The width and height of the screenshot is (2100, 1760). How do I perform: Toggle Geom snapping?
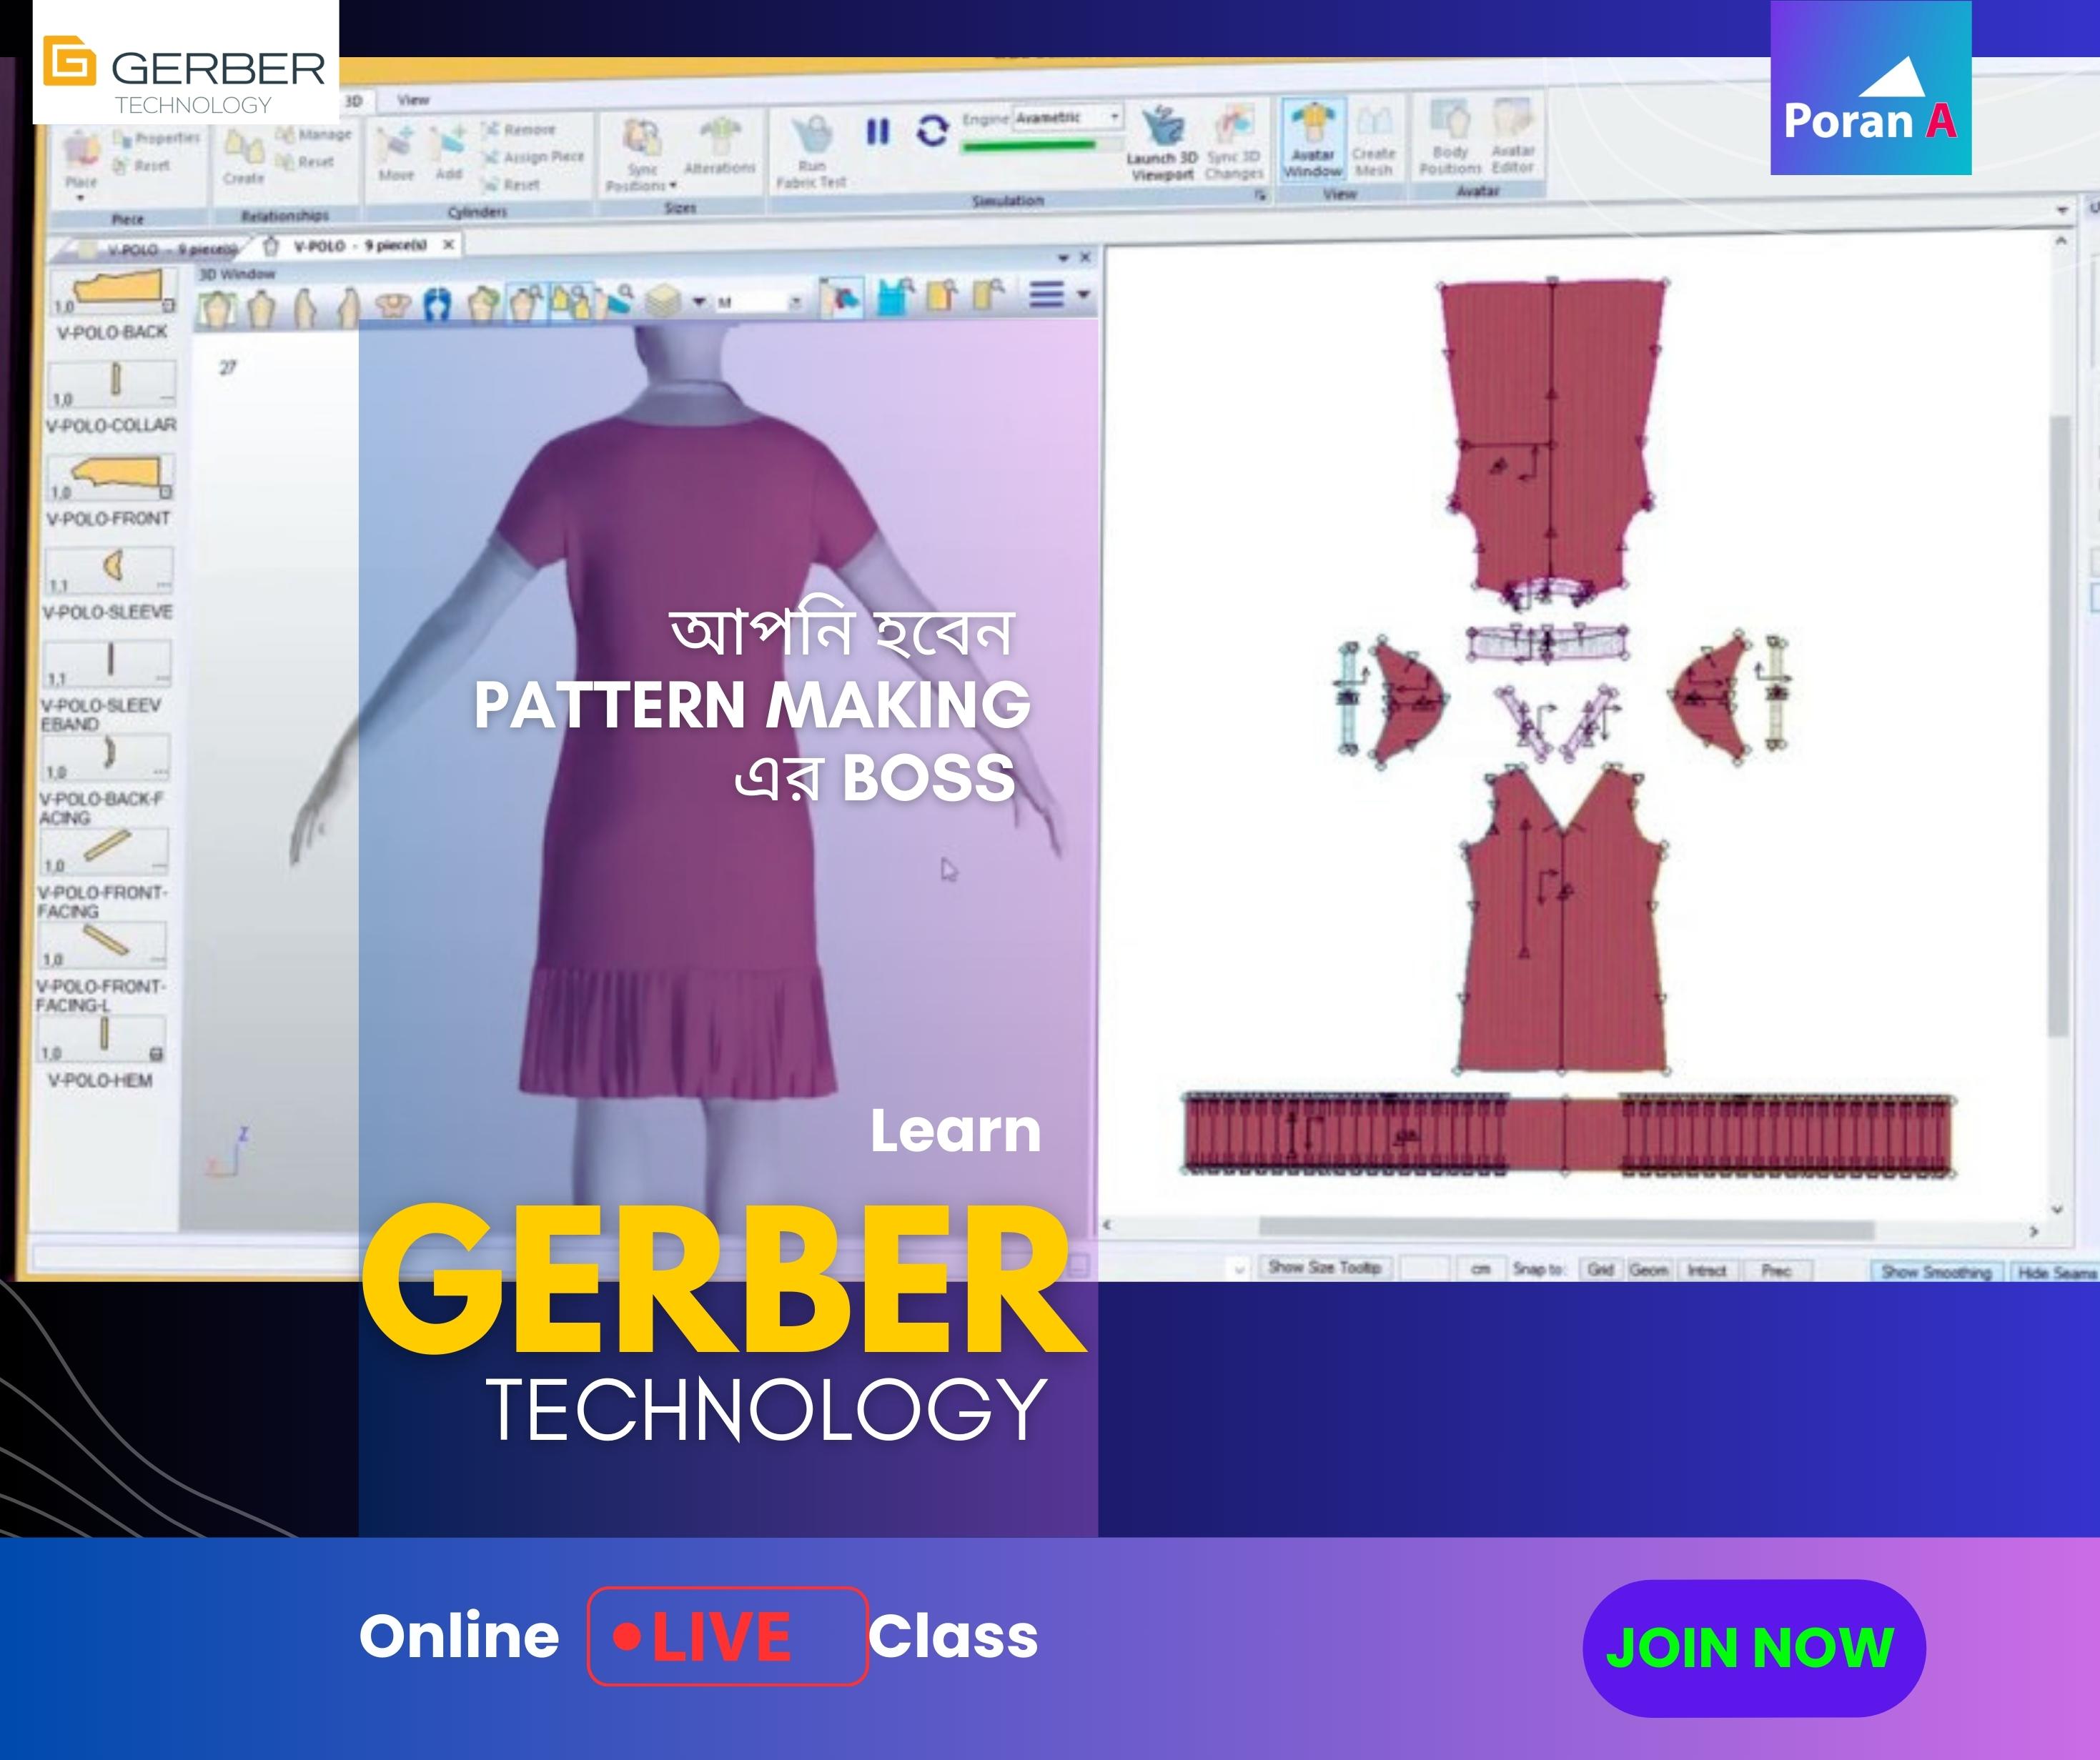(1648, 1269)
